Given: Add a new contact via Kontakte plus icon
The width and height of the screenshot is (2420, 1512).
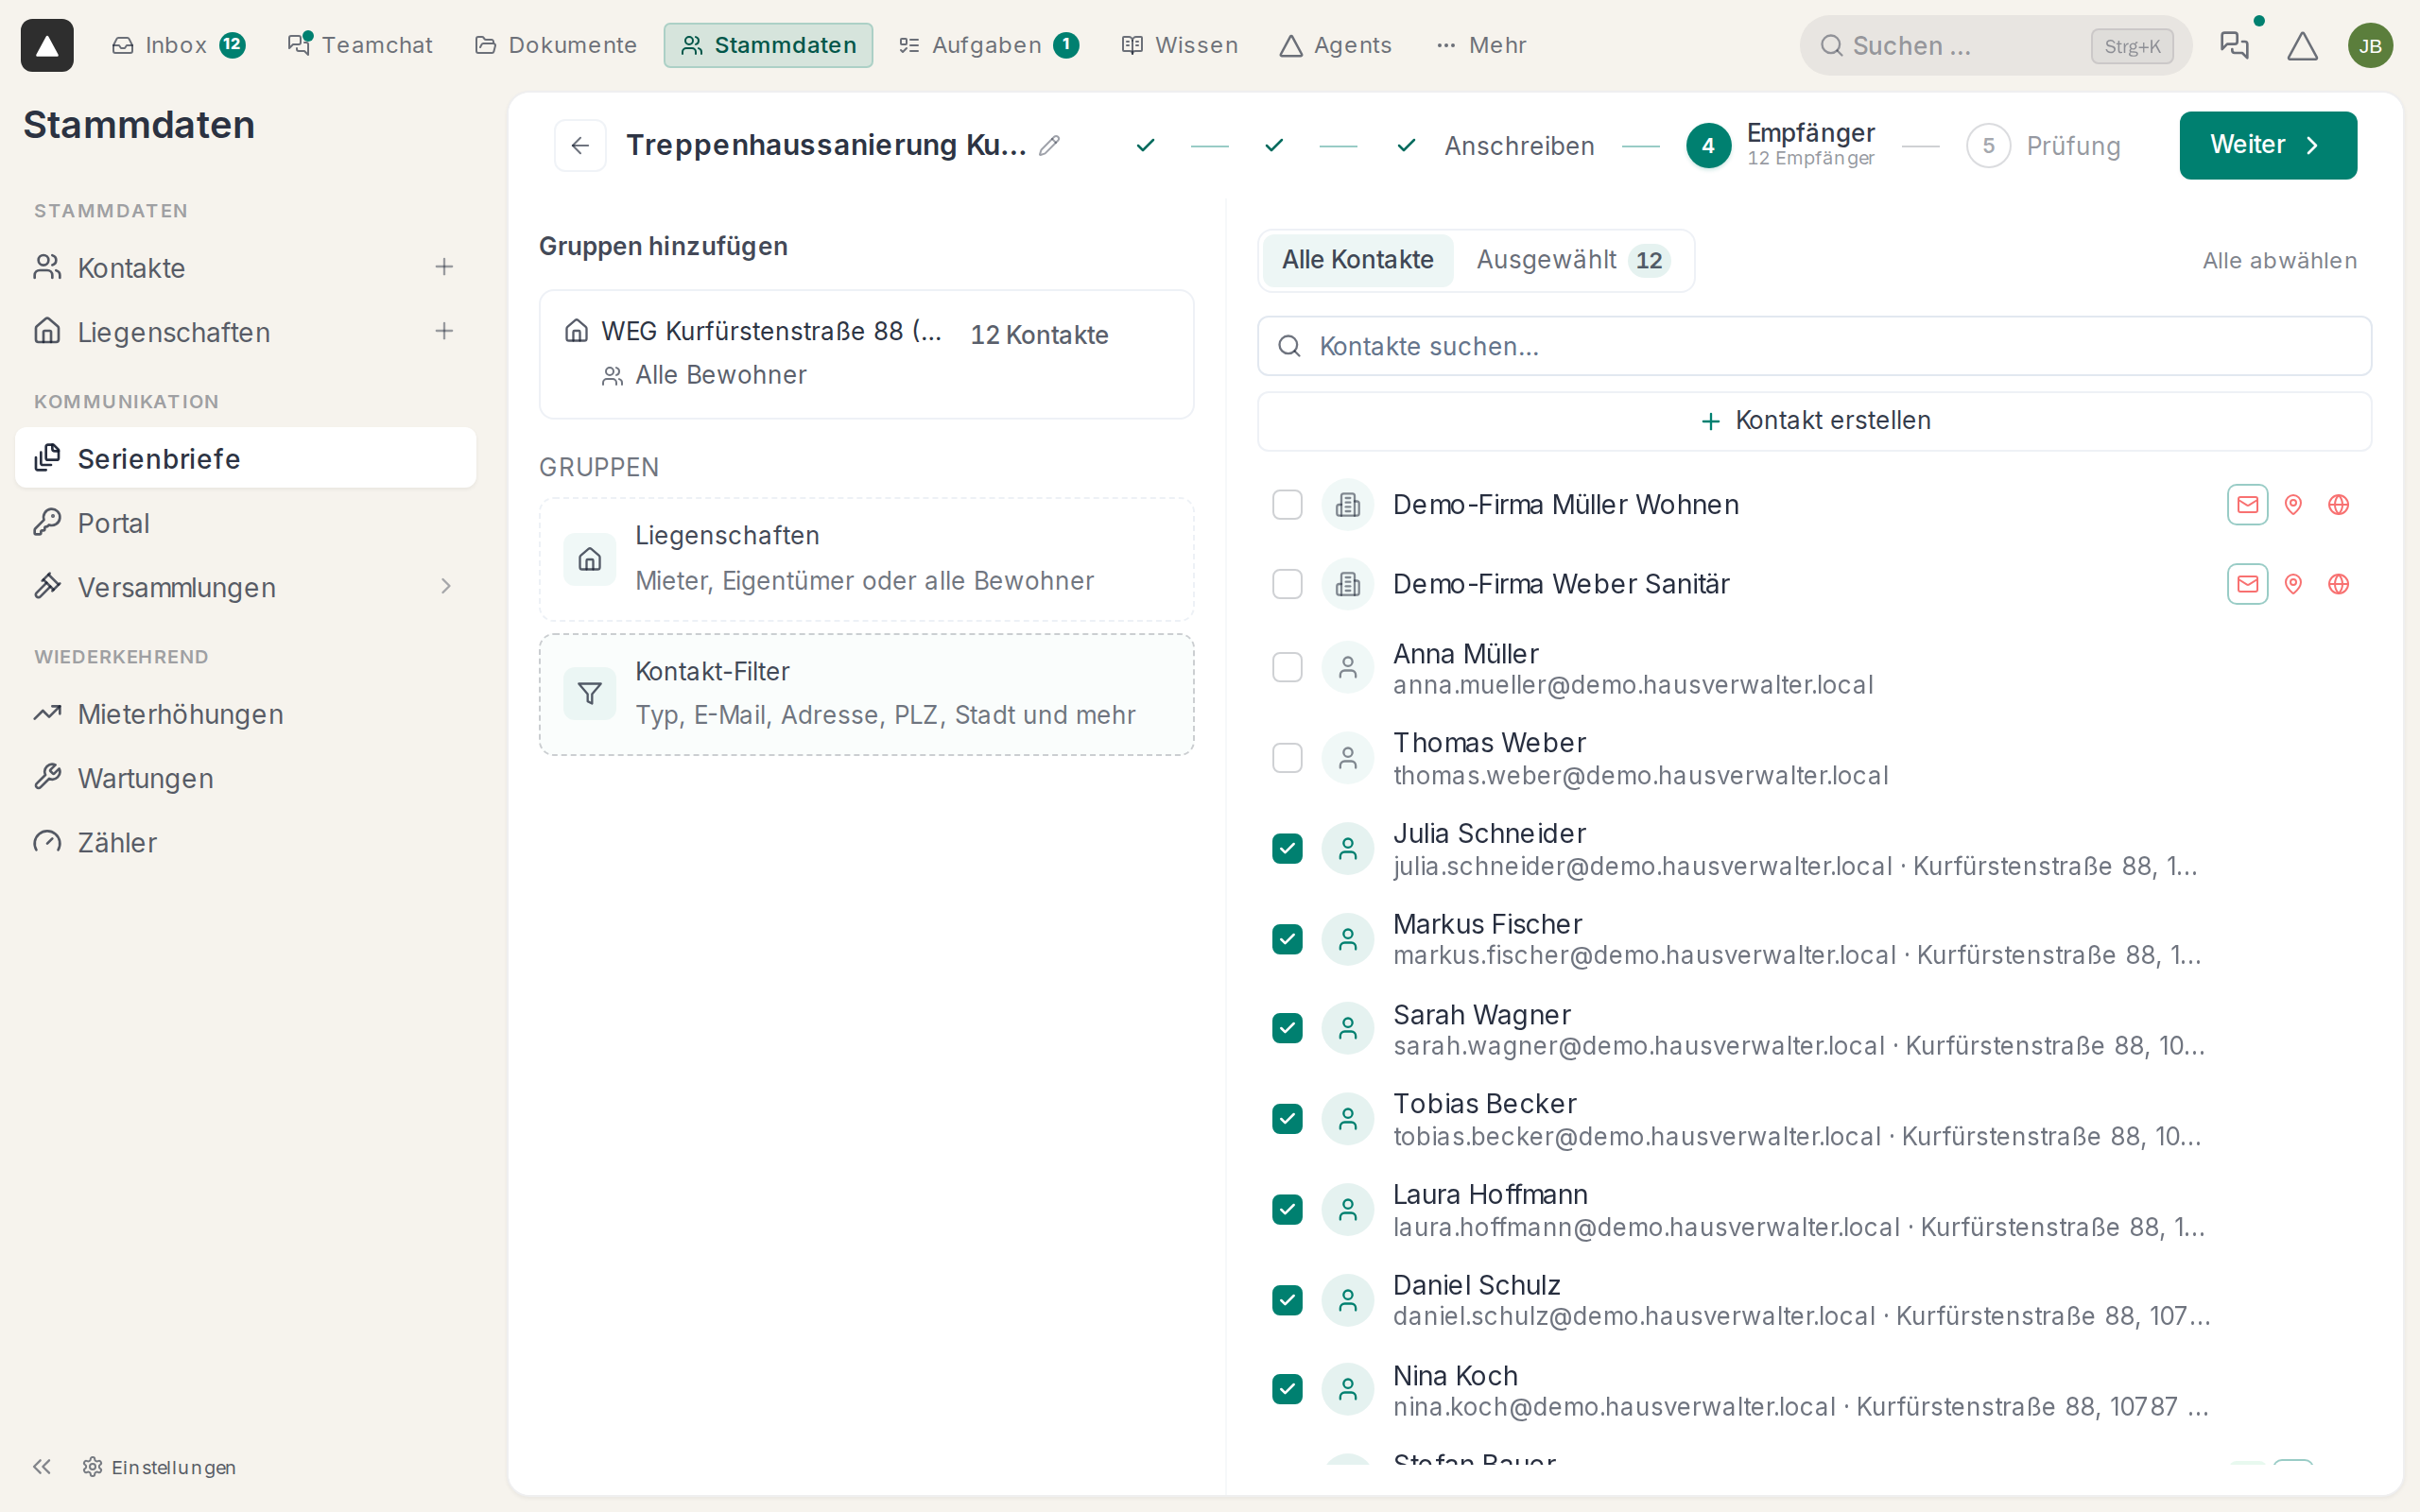Looking at the screenshot, I should [444, 267].
